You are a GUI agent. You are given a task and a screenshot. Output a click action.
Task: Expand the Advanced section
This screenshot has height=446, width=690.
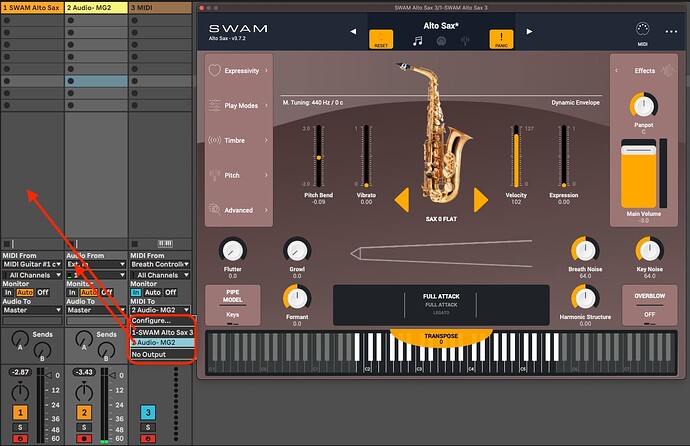click(239, 210)
